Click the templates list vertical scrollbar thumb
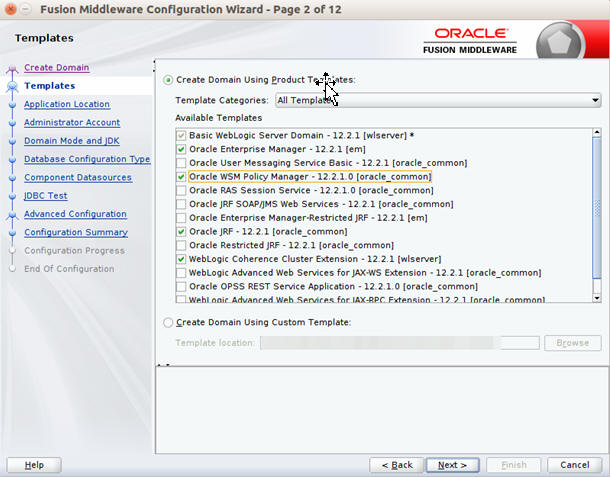This screenshot has height=477, width=610. pos(597,208)
